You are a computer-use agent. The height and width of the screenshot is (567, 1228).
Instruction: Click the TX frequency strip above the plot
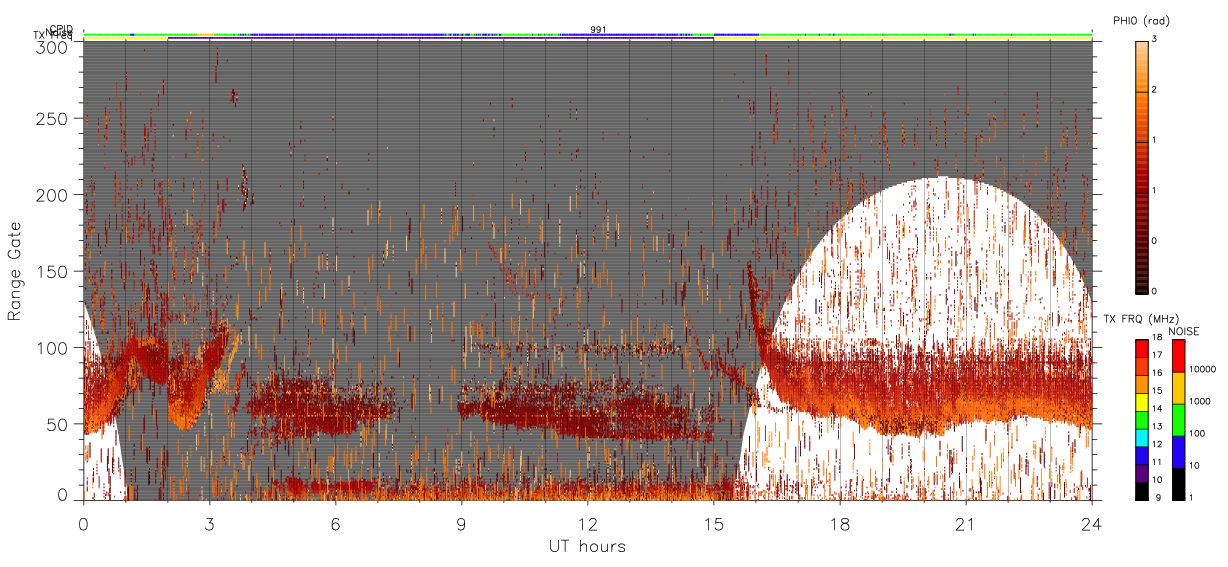click(x=587, y=39)
